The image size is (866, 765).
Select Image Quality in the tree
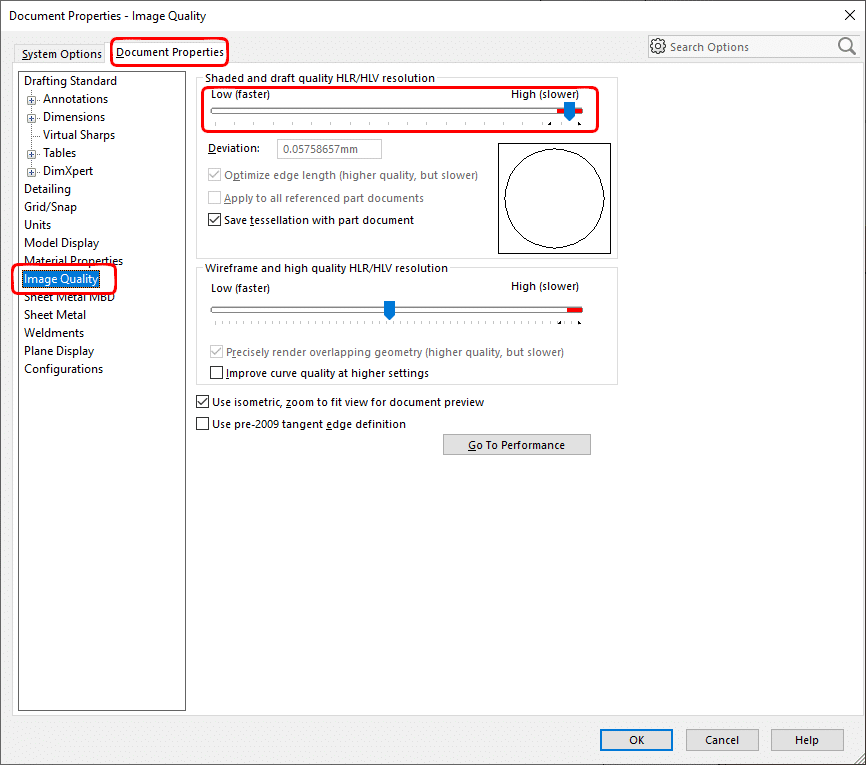click(61, 279)
